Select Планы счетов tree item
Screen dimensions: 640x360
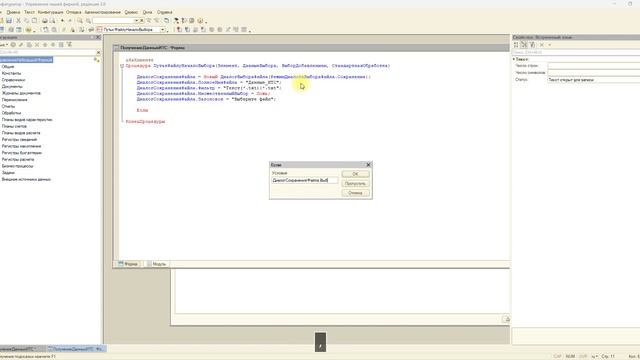pos(14,126)
